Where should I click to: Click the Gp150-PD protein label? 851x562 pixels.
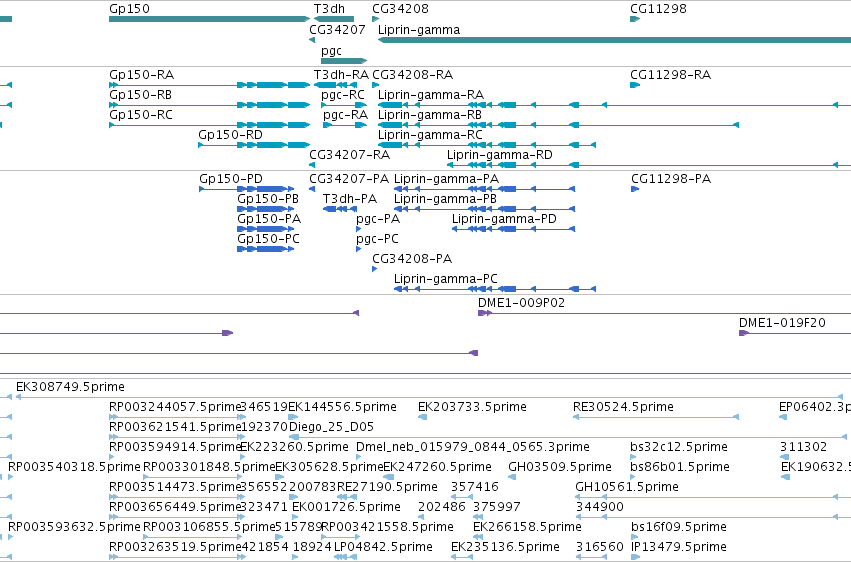click(231, 179)
